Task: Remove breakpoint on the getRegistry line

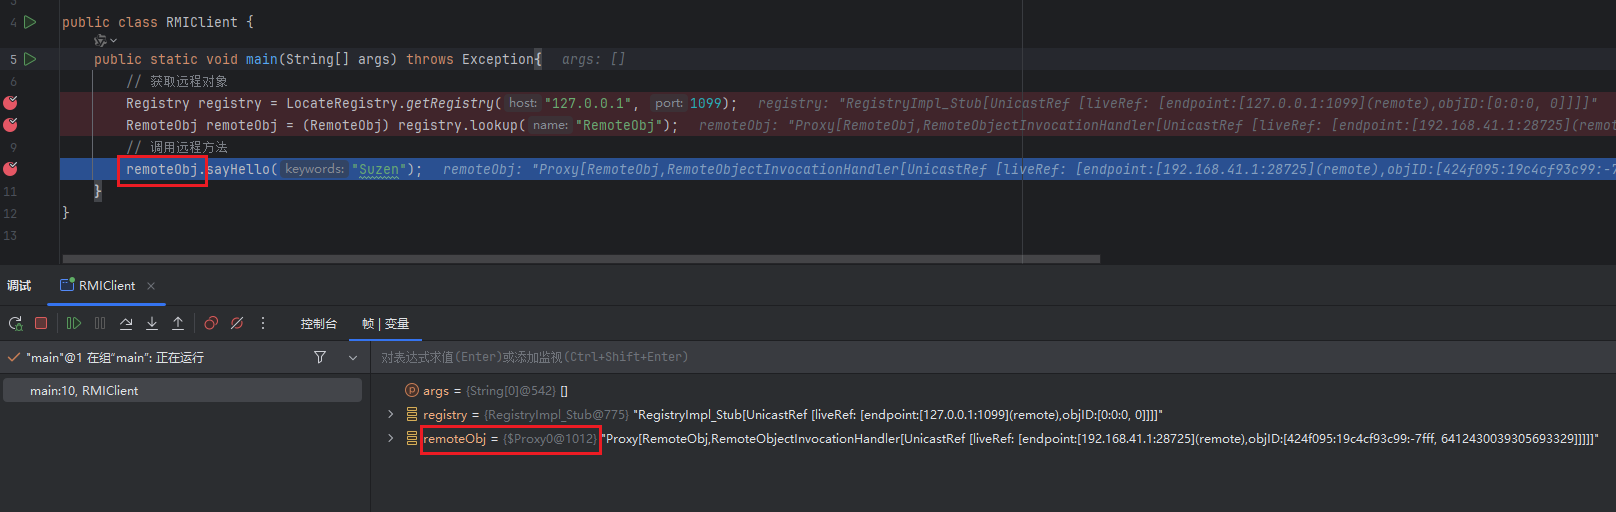Action: [x=11, y=103]
